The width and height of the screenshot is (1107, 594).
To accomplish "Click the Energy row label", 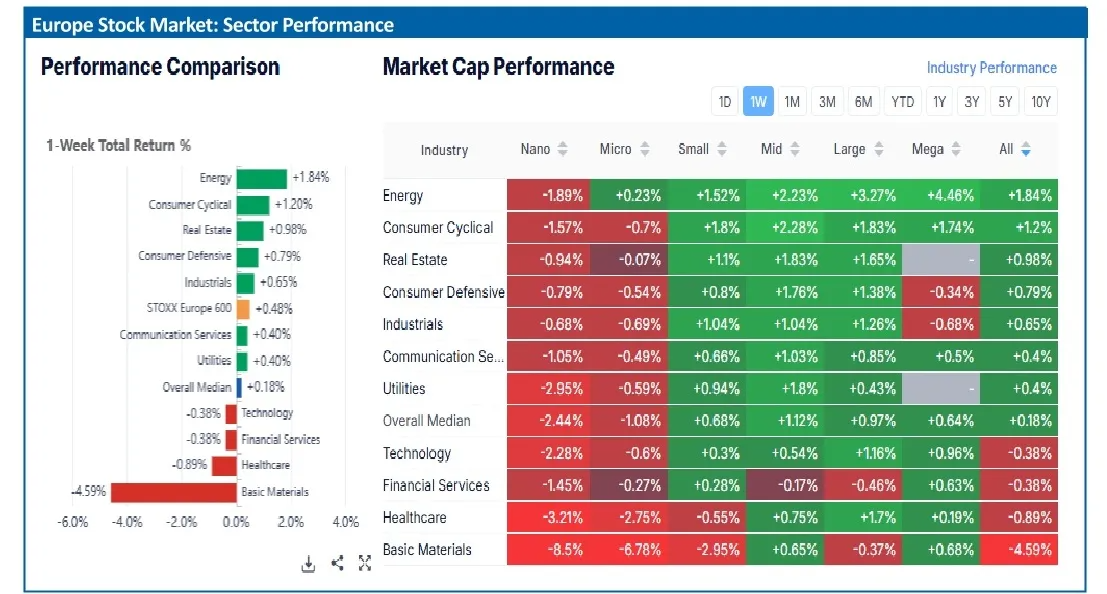I will coord(403,196).
